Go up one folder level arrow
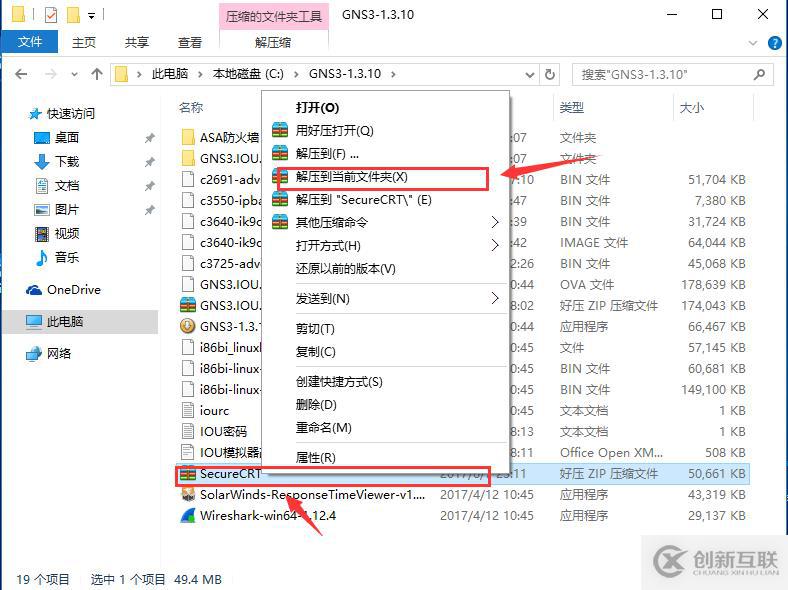 pos(97,74)
